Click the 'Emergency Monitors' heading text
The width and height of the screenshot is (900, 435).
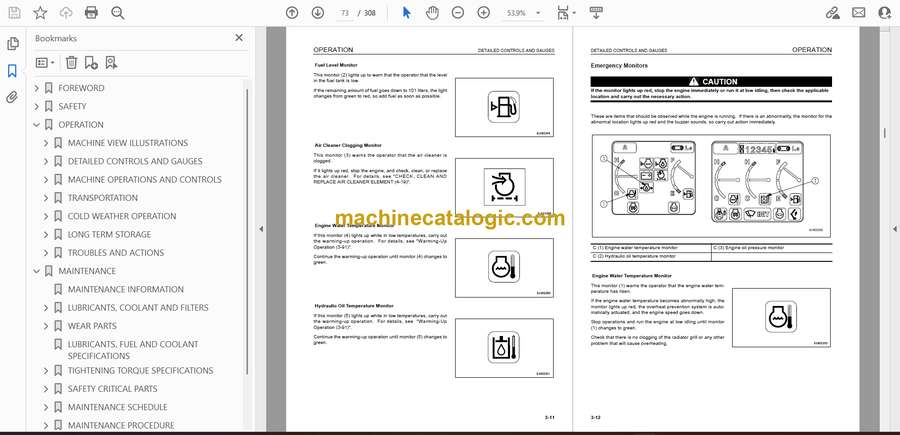[619, 66]
